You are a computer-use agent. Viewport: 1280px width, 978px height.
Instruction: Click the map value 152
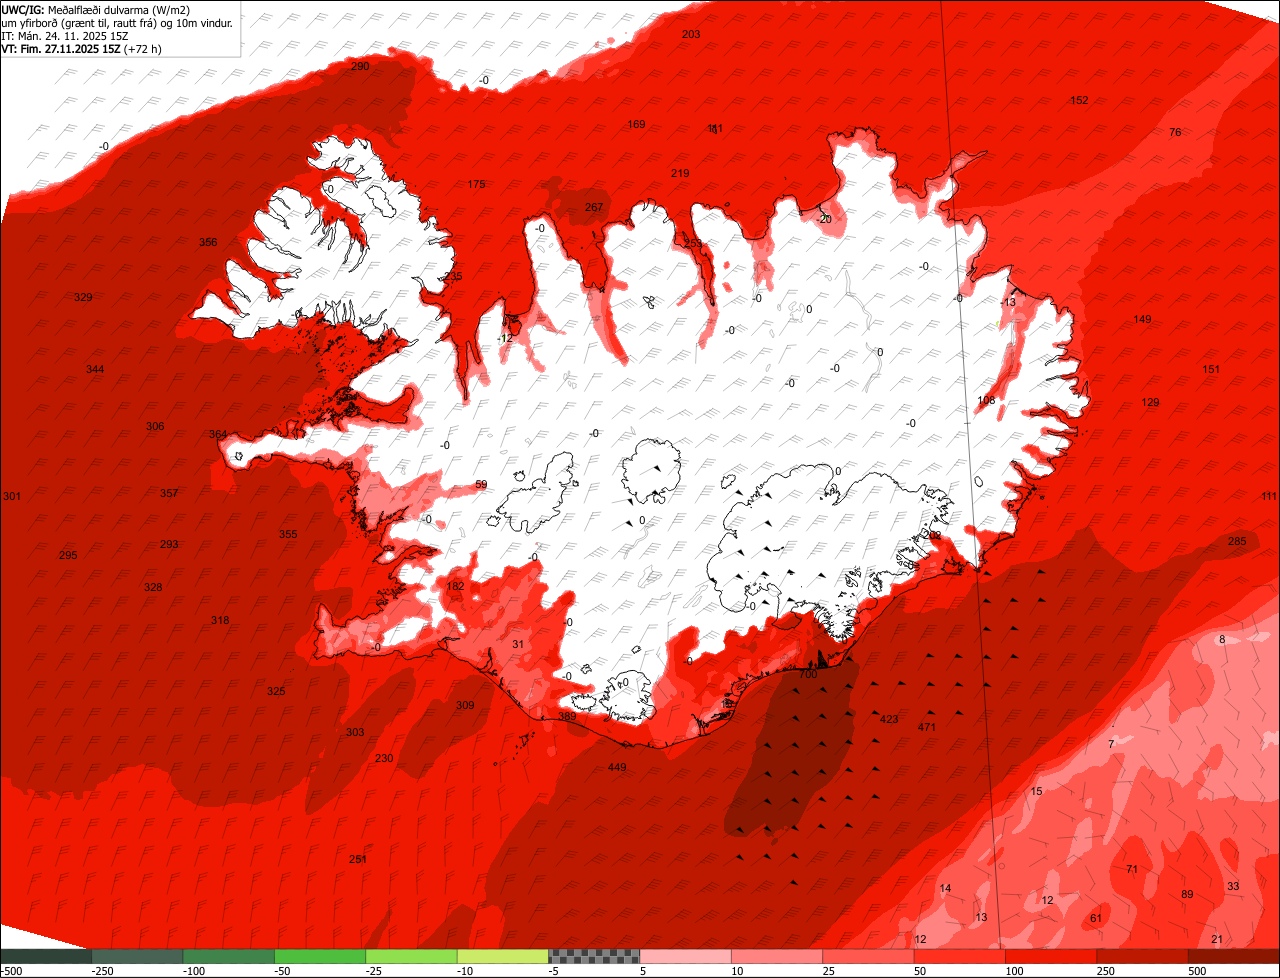point(1079,100)
